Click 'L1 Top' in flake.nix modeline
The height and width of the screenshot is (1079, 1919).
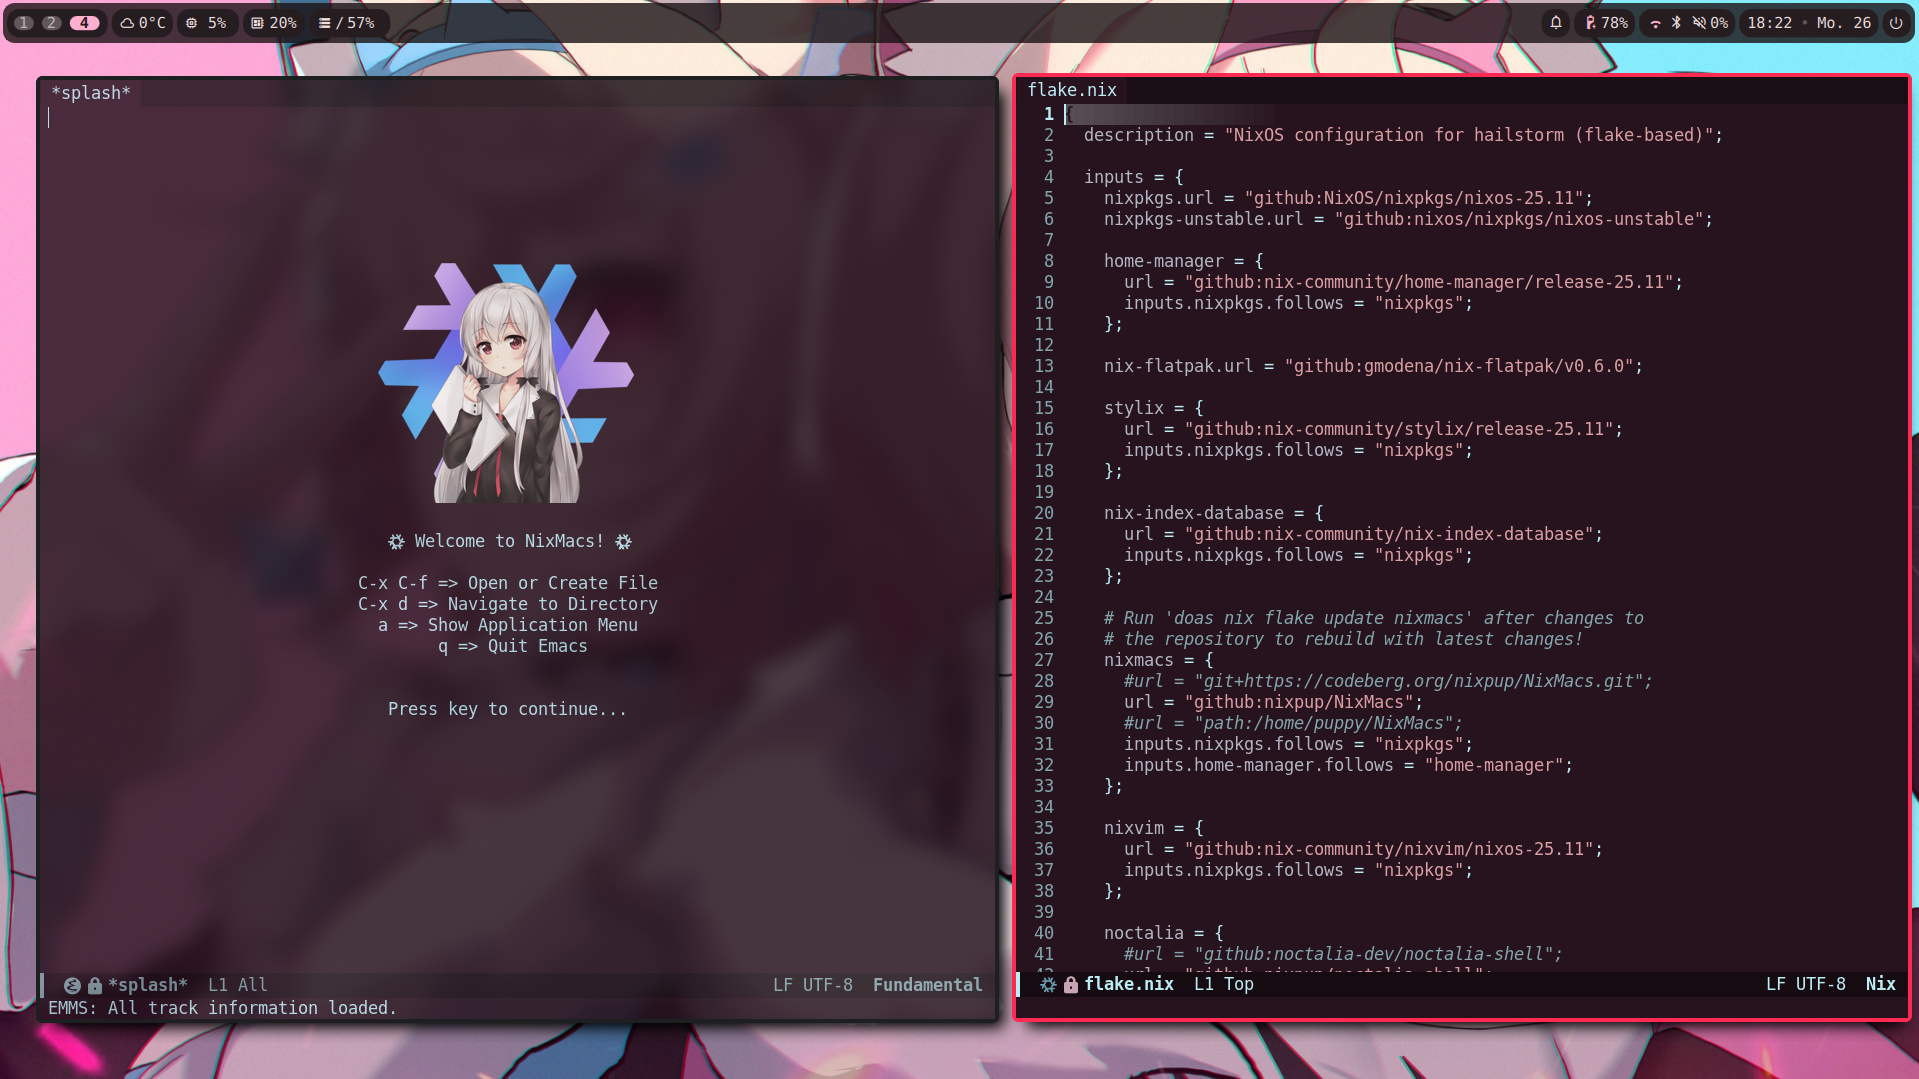tap(1224, 983)
